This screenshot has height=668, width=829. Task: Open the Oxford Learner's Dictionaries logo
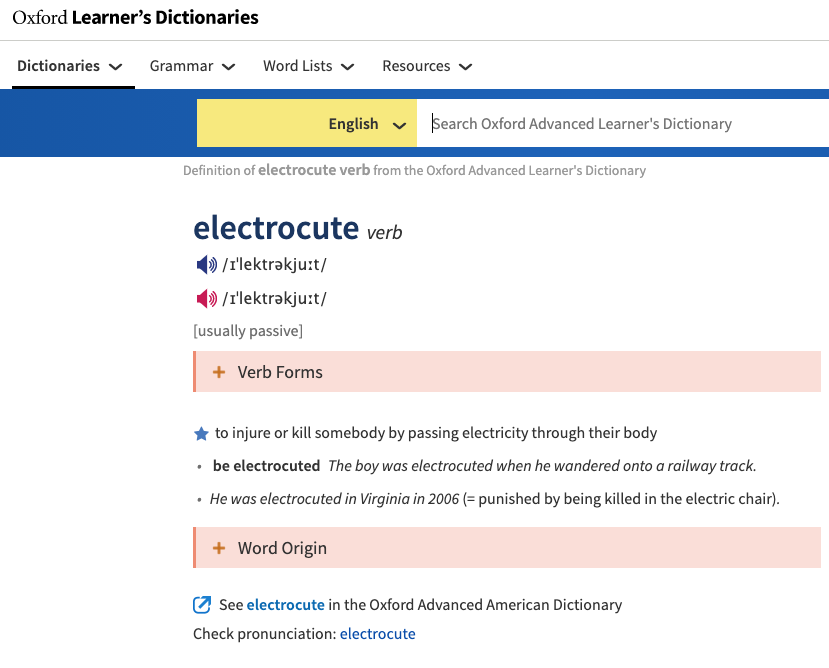[x=135, y=17]
